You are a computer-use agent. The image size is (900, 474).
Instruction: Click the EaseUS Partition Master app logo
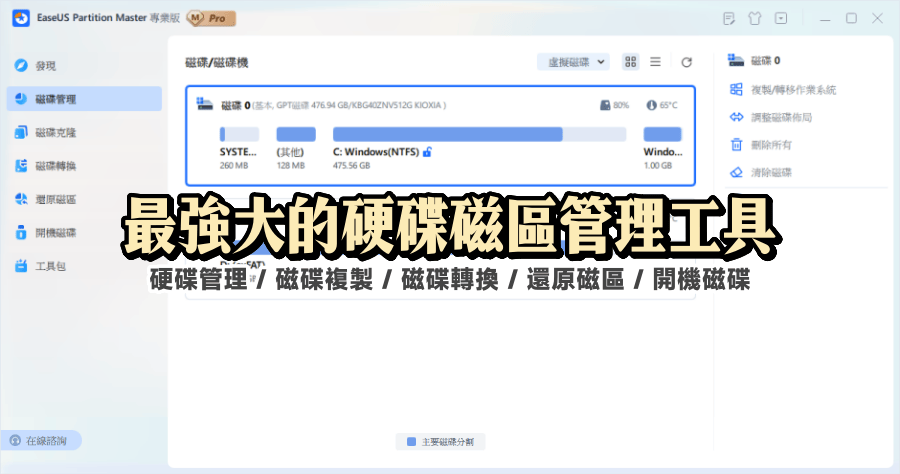[x=21, y=18]
